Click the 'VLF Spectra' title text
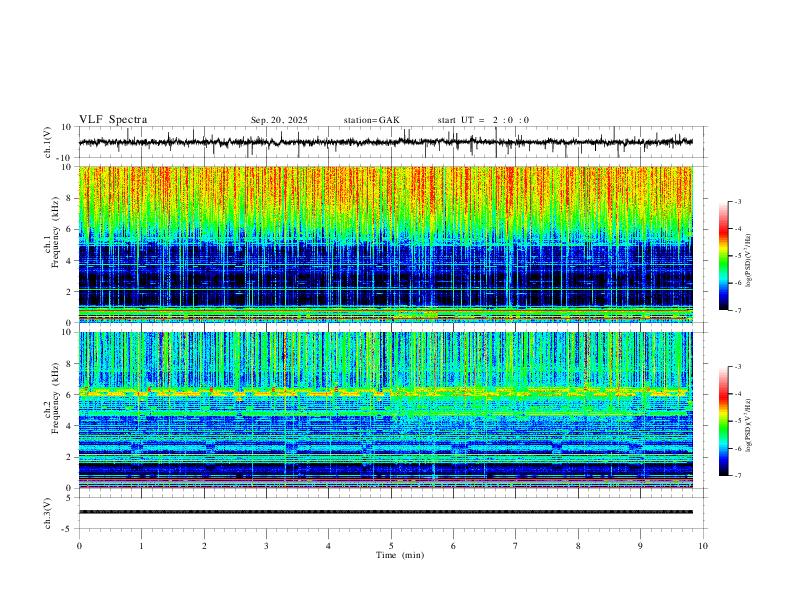This screenshot has width=792, height=612. [x=113, y=120]
